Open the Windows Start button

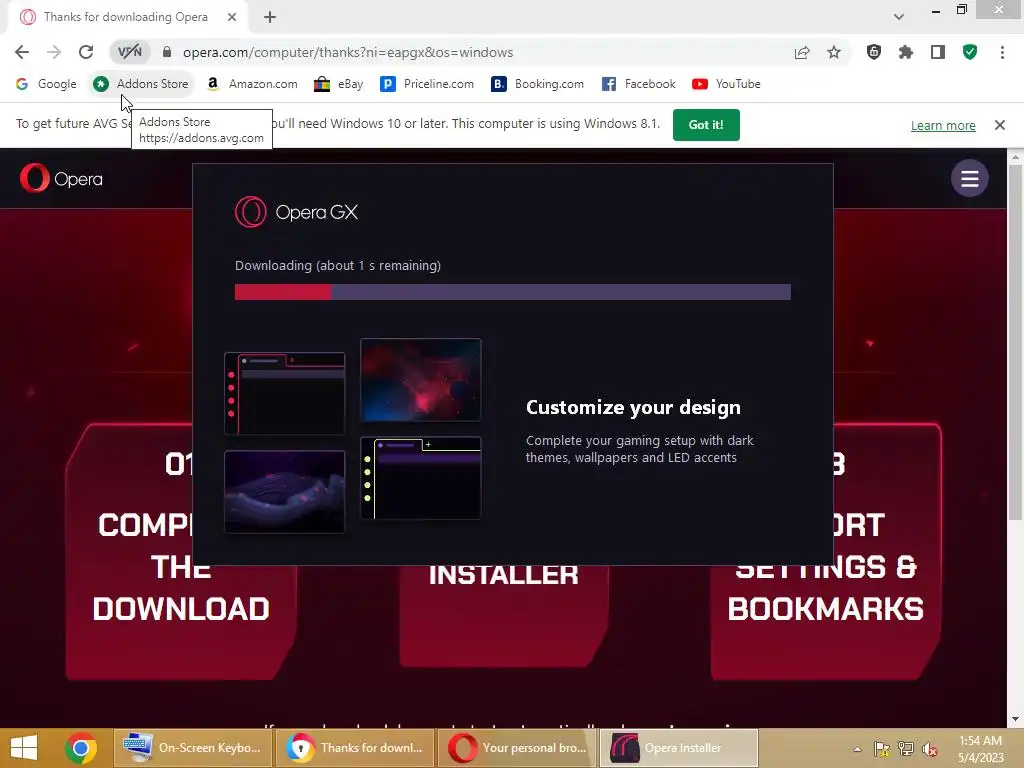pos(24,748)
